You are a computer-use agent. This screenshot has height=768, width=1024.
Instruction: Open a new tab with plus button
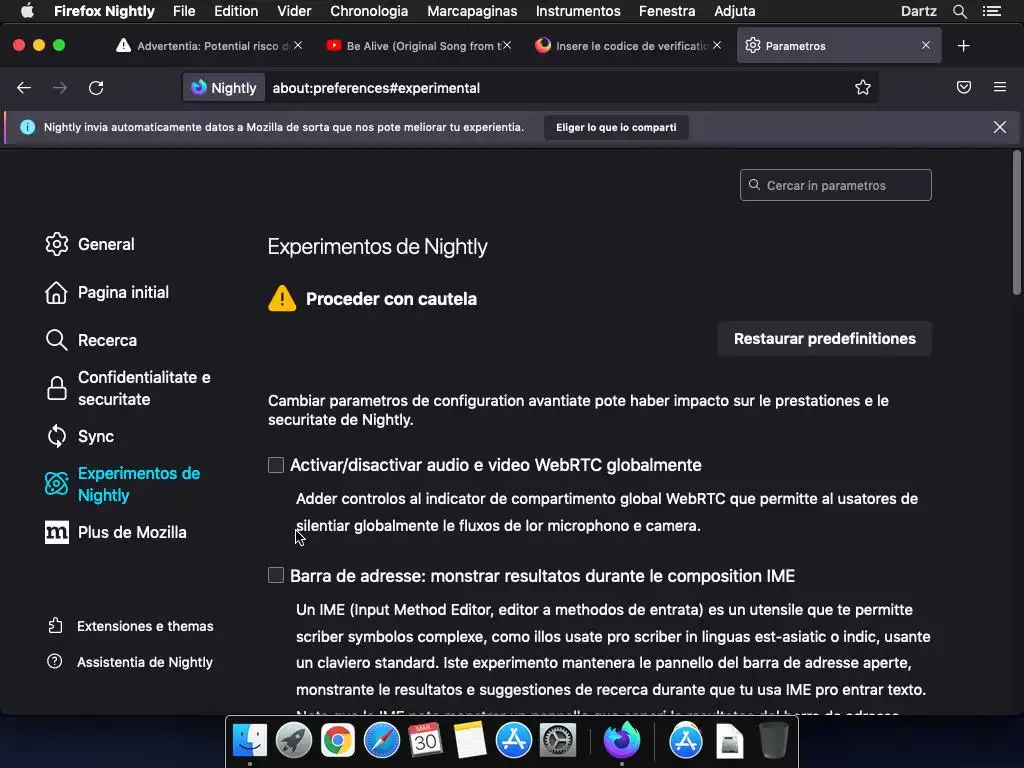(x=963, y=46)
